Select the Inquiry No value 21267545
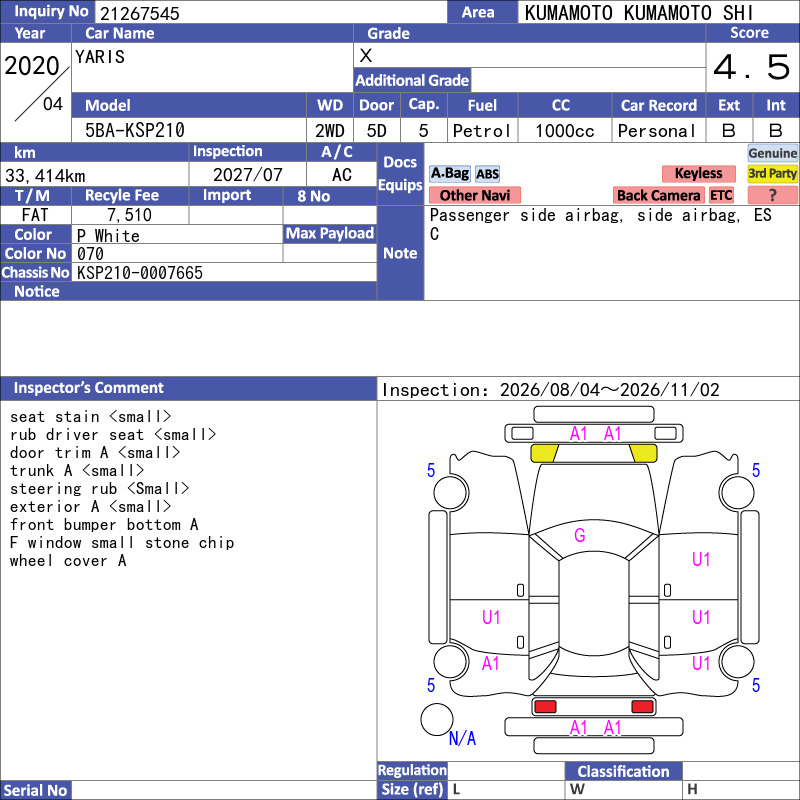 coord(140,13)
